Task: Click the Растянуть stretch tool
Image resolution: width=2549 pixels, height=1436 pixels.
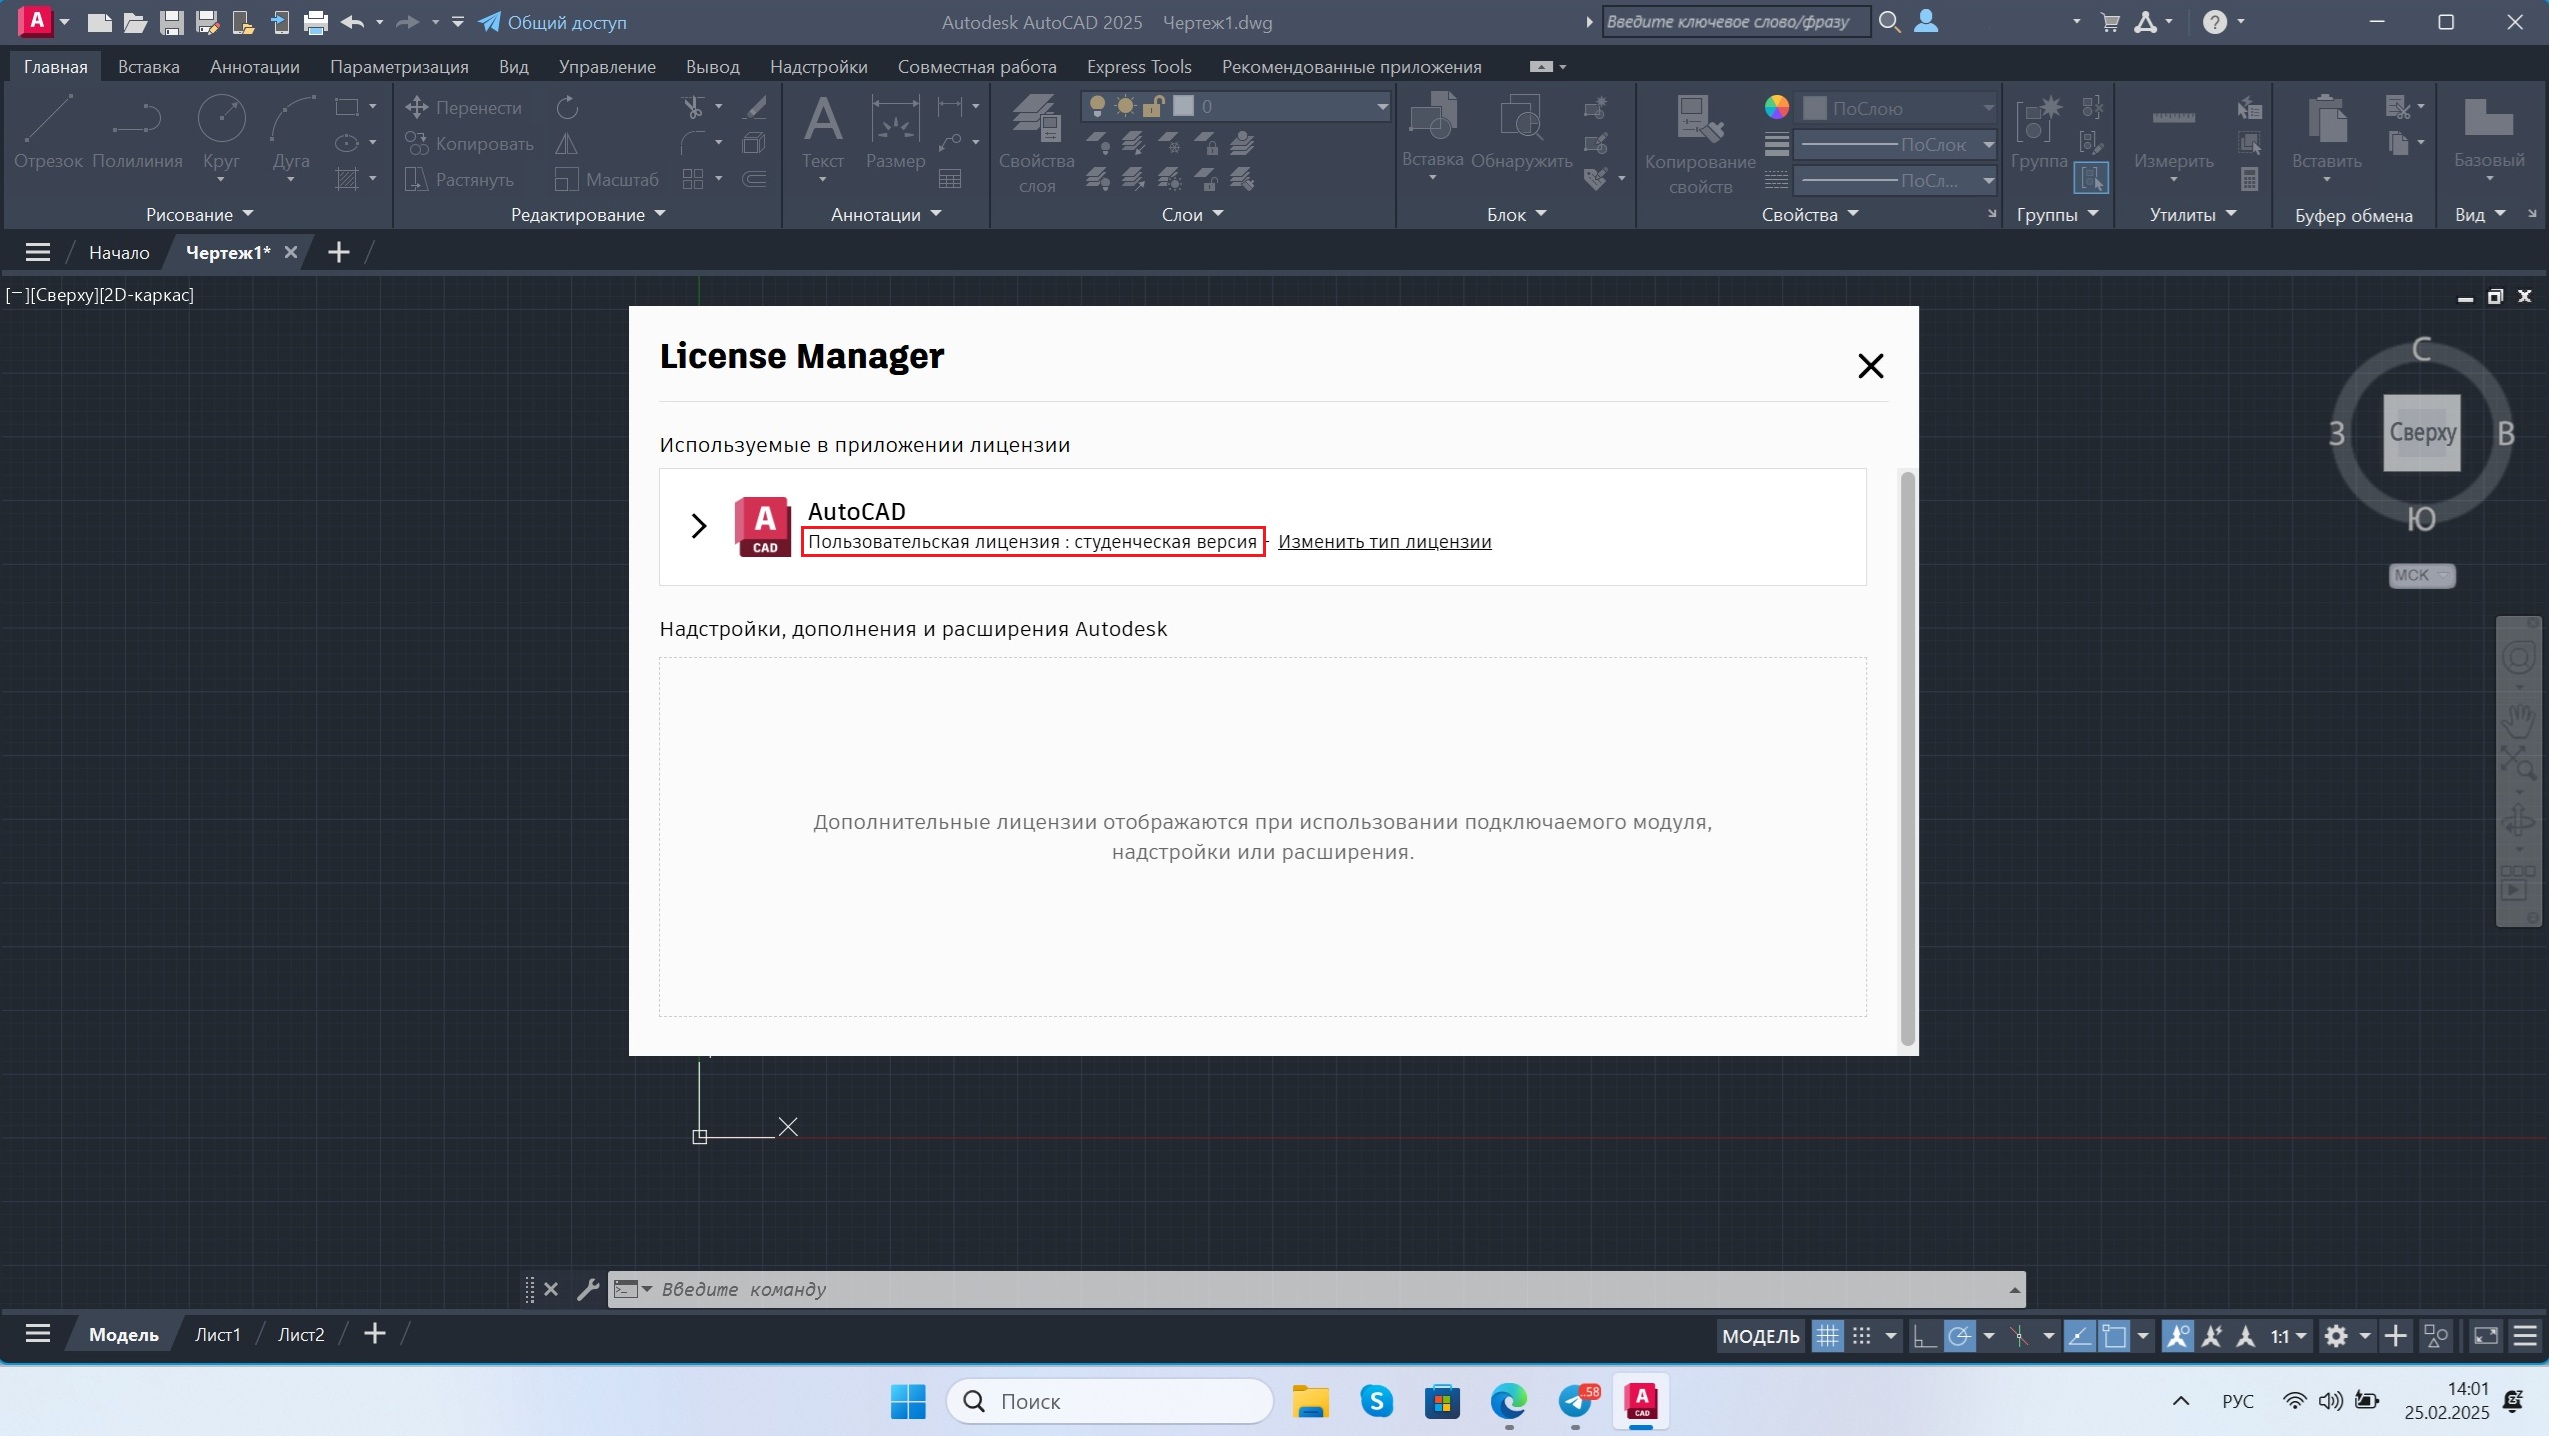Action: [x=460, y=179]
